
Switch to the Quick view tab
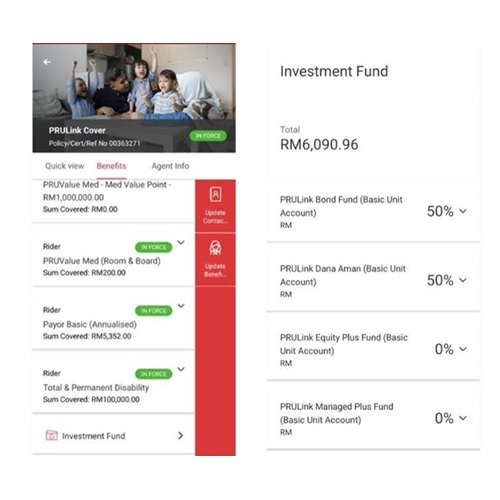[x=65, y=166]
